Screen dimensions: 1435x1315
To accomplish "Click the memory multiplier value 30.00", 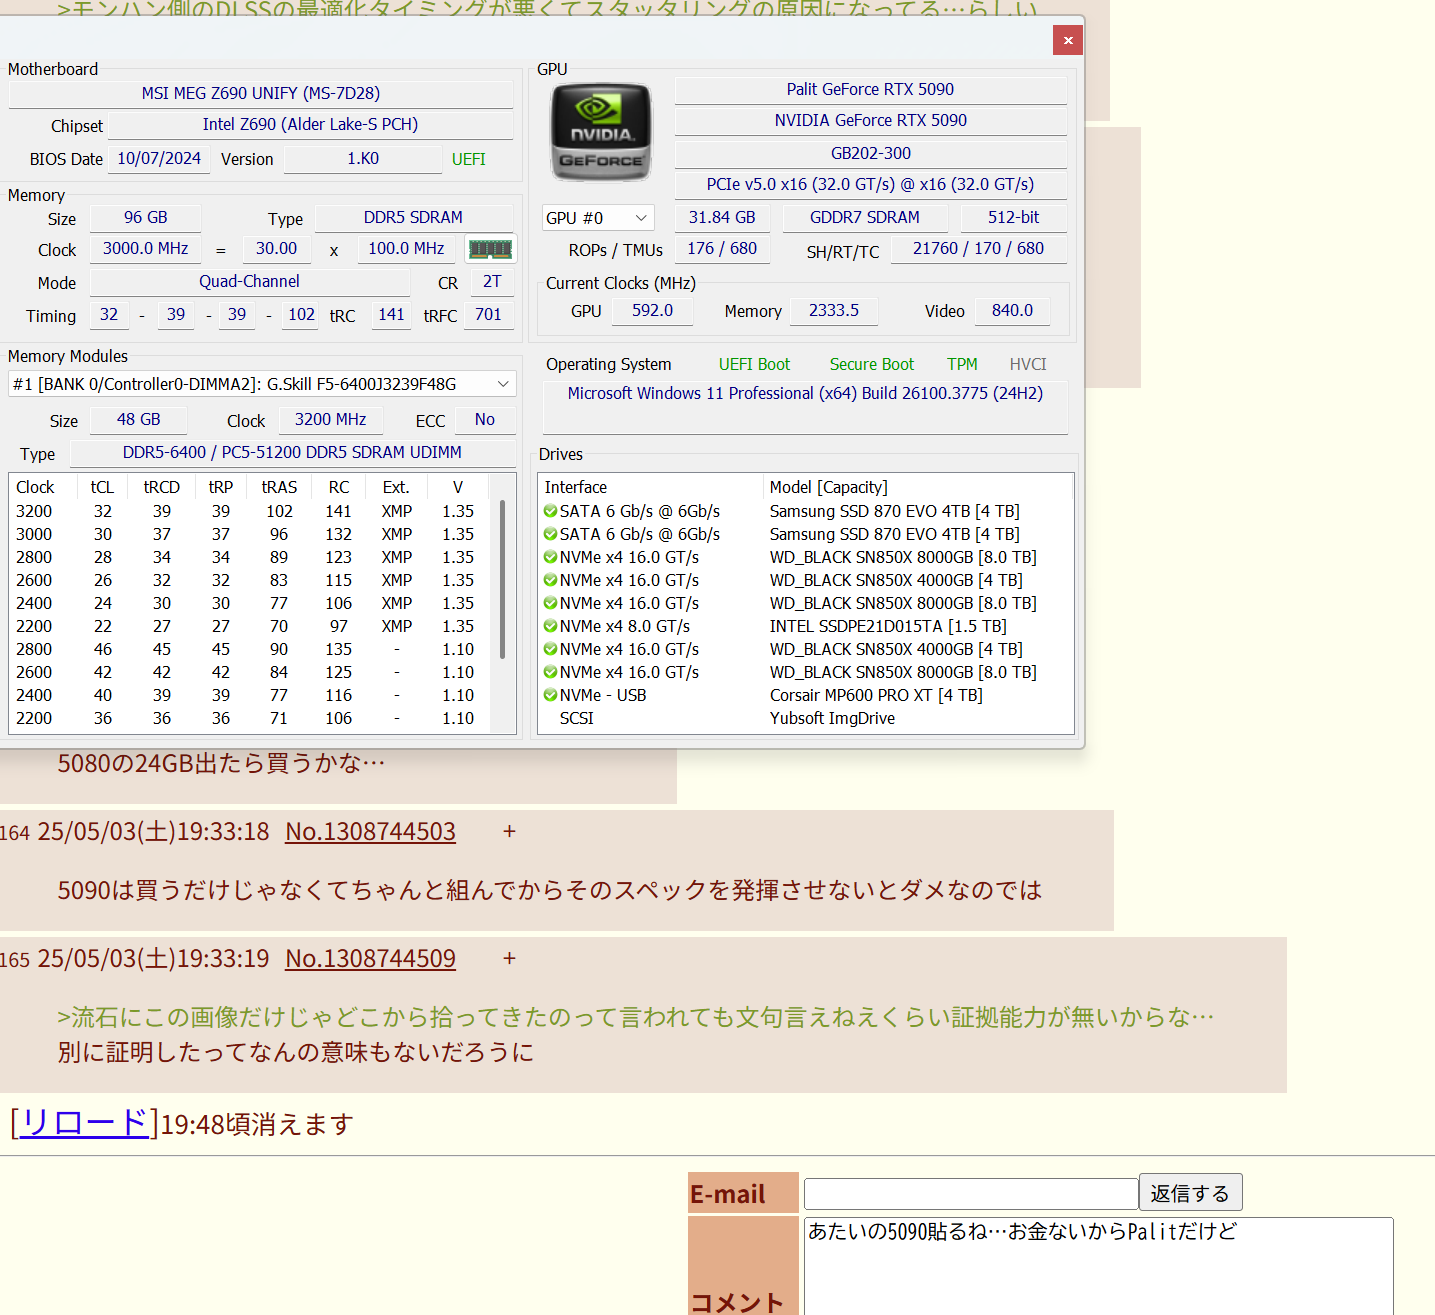I will point(276,248).
